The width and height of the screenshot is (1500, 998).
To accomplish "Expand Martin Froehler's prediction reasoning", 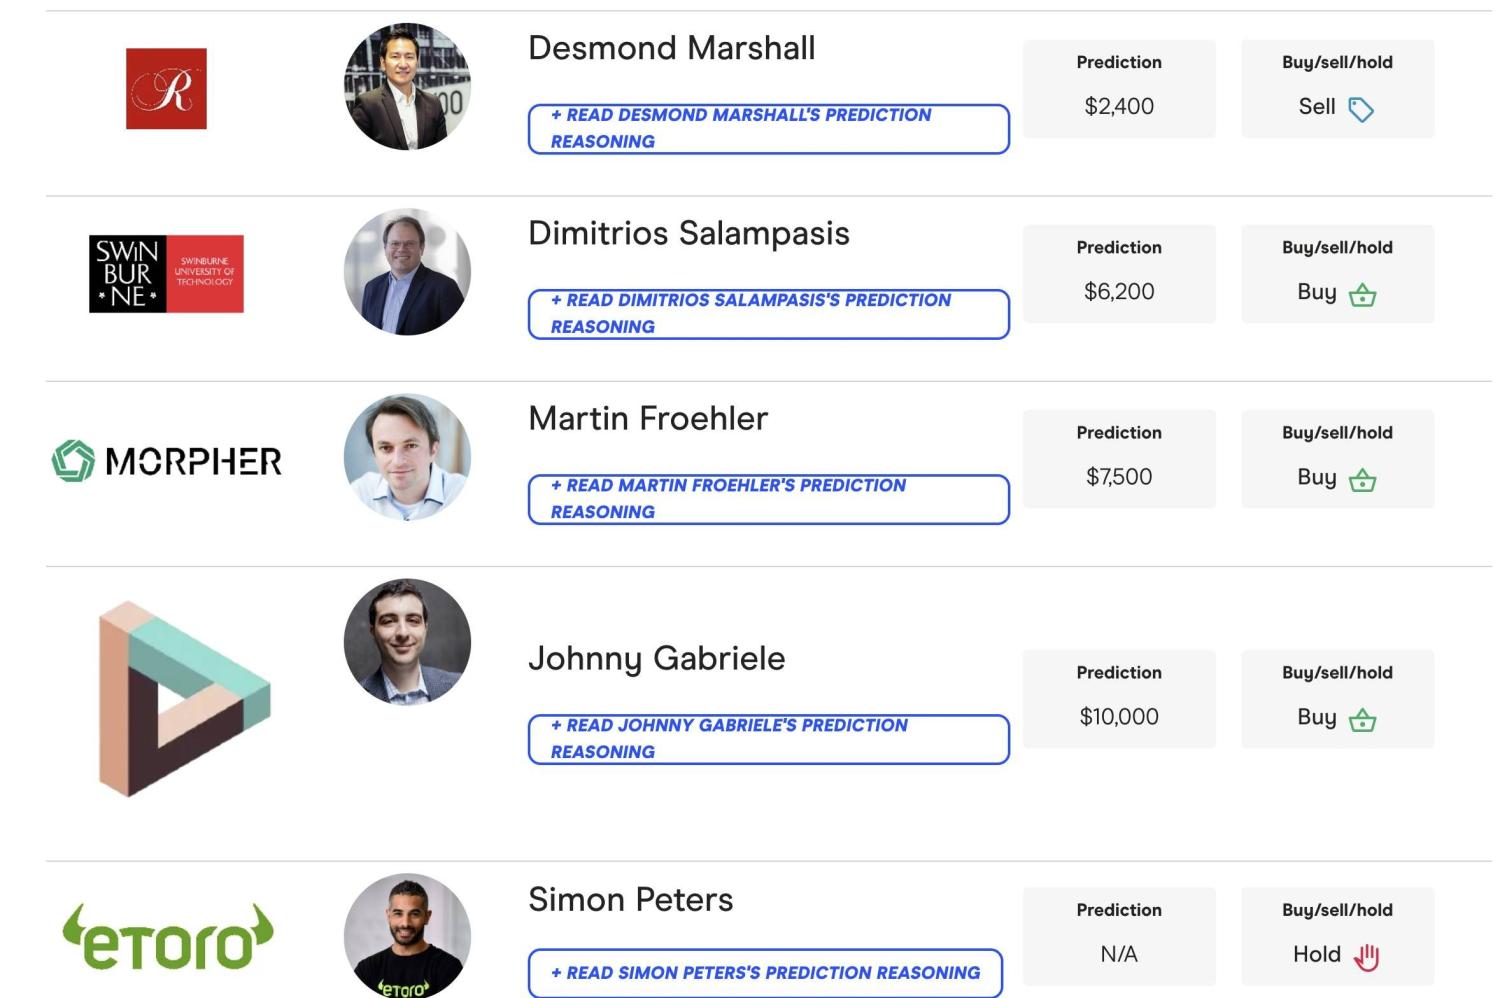I will (x=768, y=499).
